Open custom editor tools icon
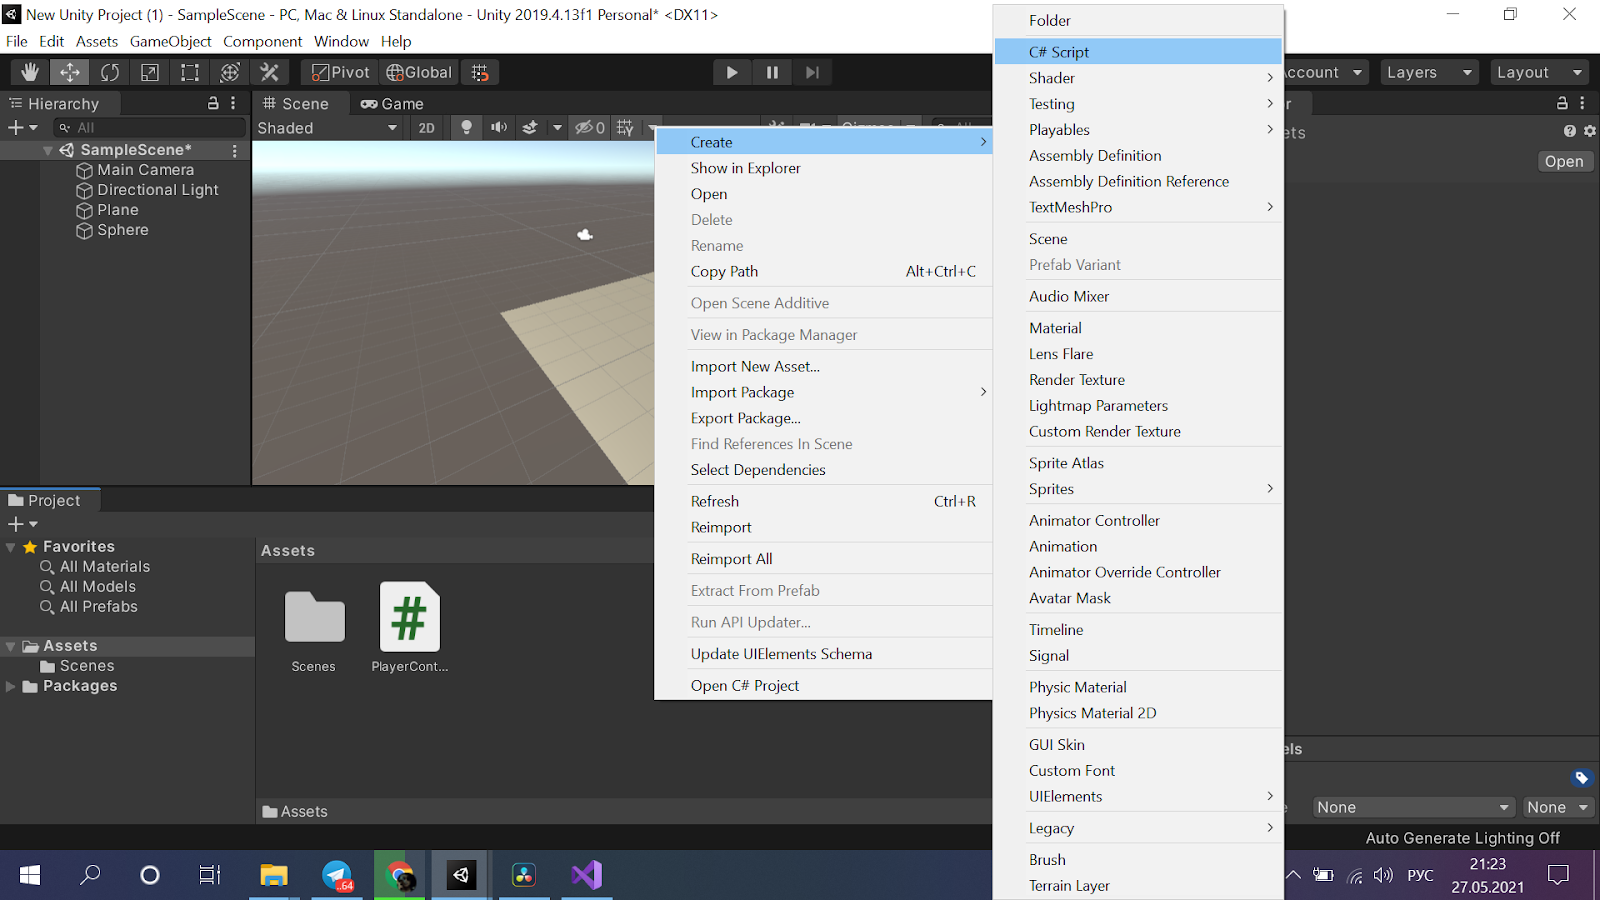Viewport: 1600px width, 900px height. pyautogui.click(x=270, y=72)
